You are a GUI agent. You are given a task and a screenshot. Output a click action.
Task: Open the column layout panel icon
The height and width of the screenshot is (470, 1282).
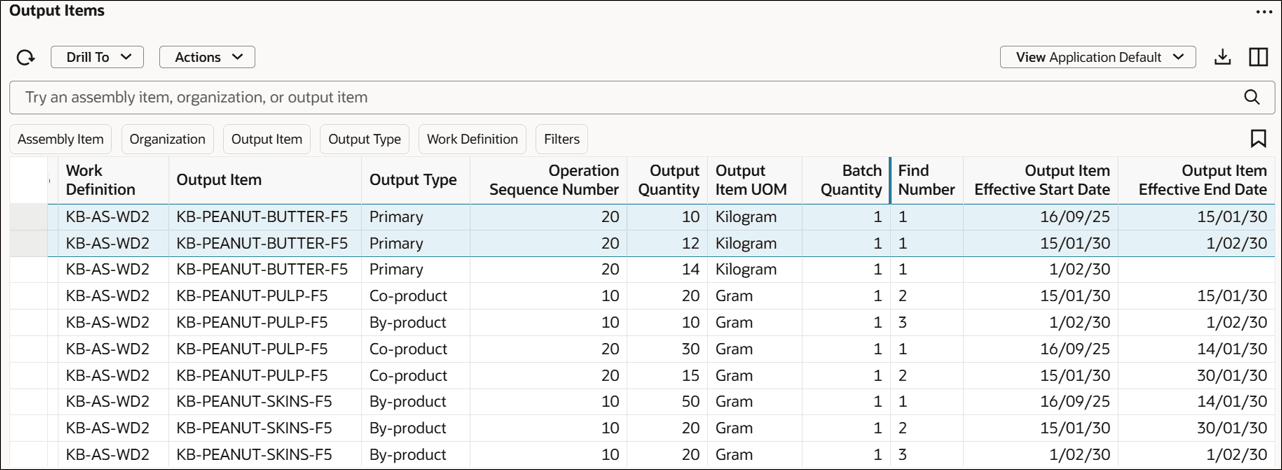pyautogui.click(x=1259, y=57)
